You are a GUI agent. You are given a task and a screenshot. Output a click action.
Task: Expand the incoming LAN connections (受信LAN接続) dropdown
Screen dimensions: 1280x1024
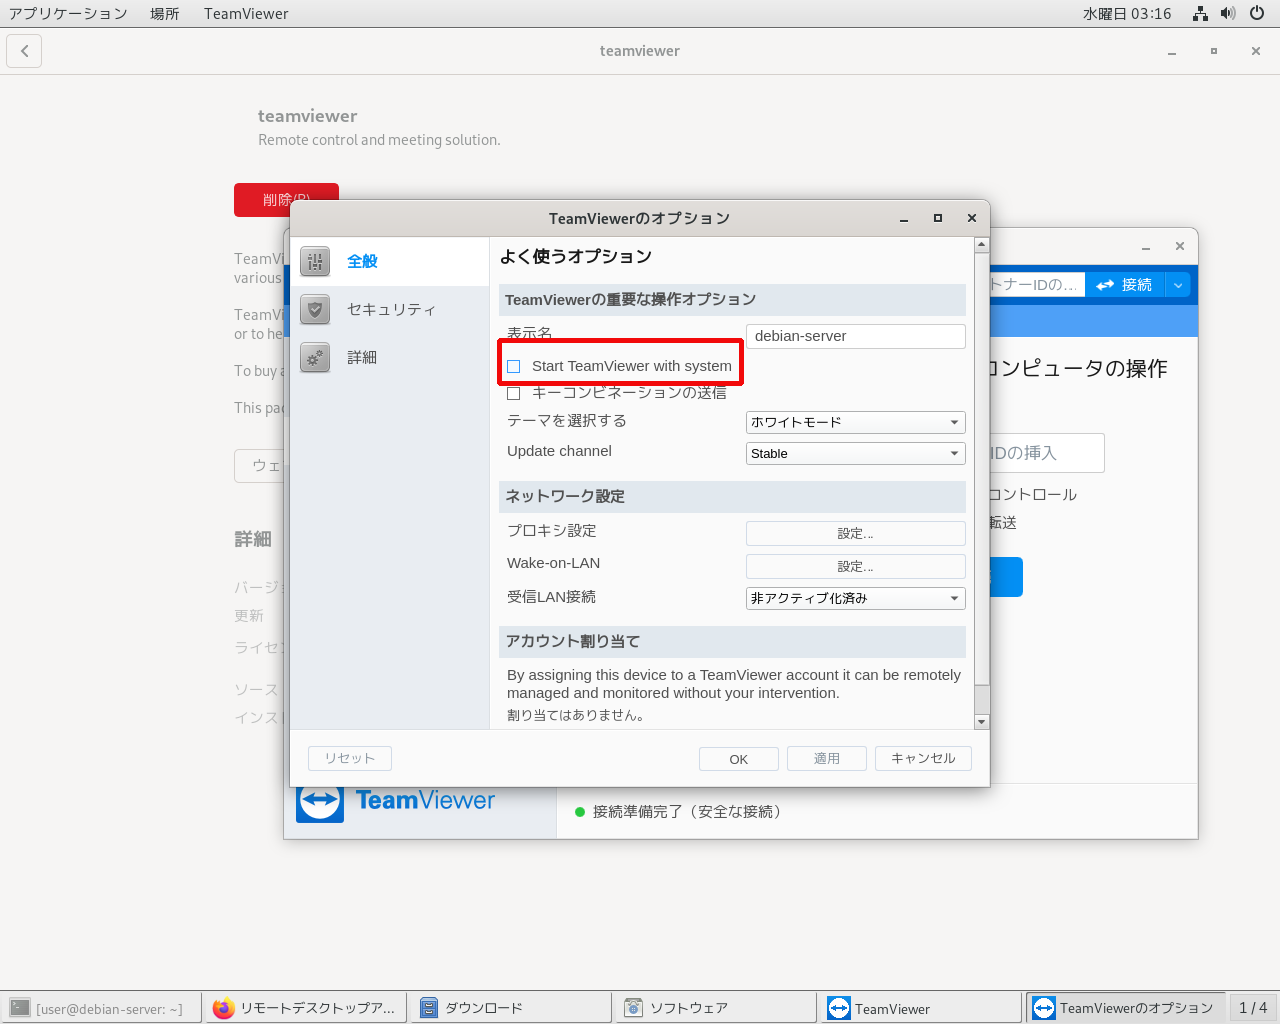[855, 598]
